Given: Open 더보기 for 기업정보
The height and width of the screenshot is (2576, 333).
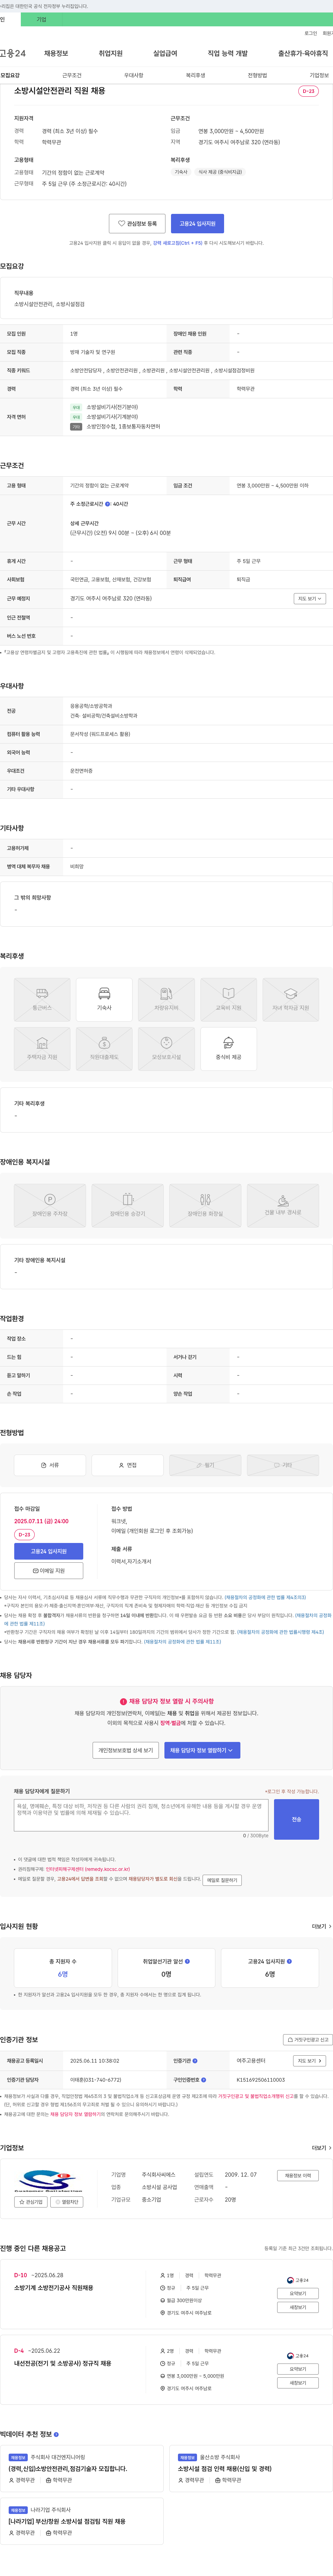Looking at the screenshot, I should coord(321,2148).
